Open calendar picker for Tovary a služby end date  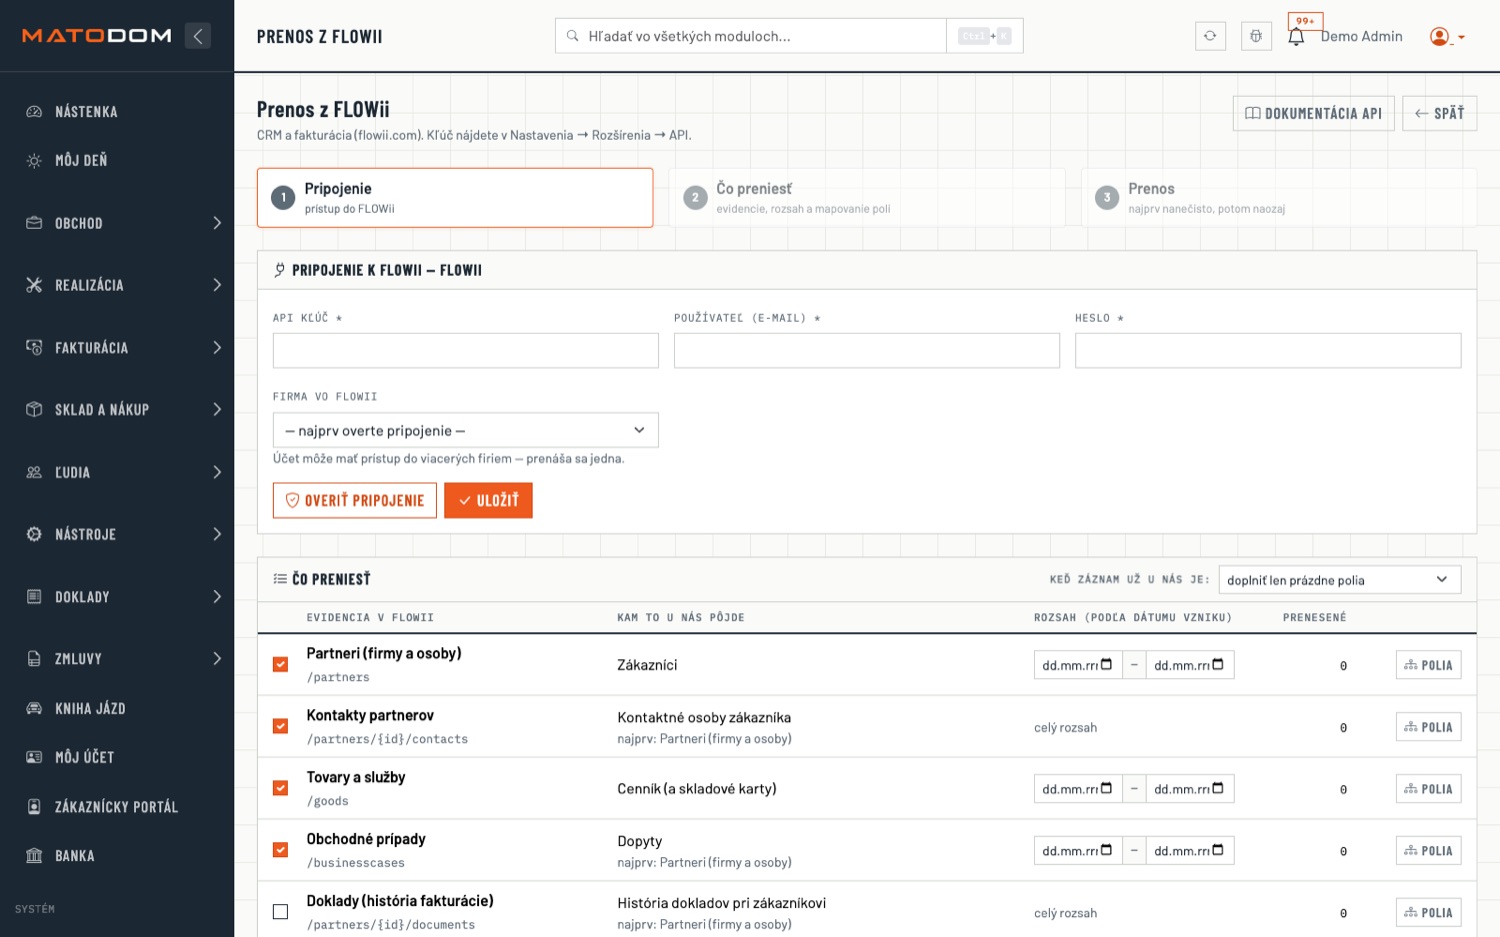coord(1218,788)
